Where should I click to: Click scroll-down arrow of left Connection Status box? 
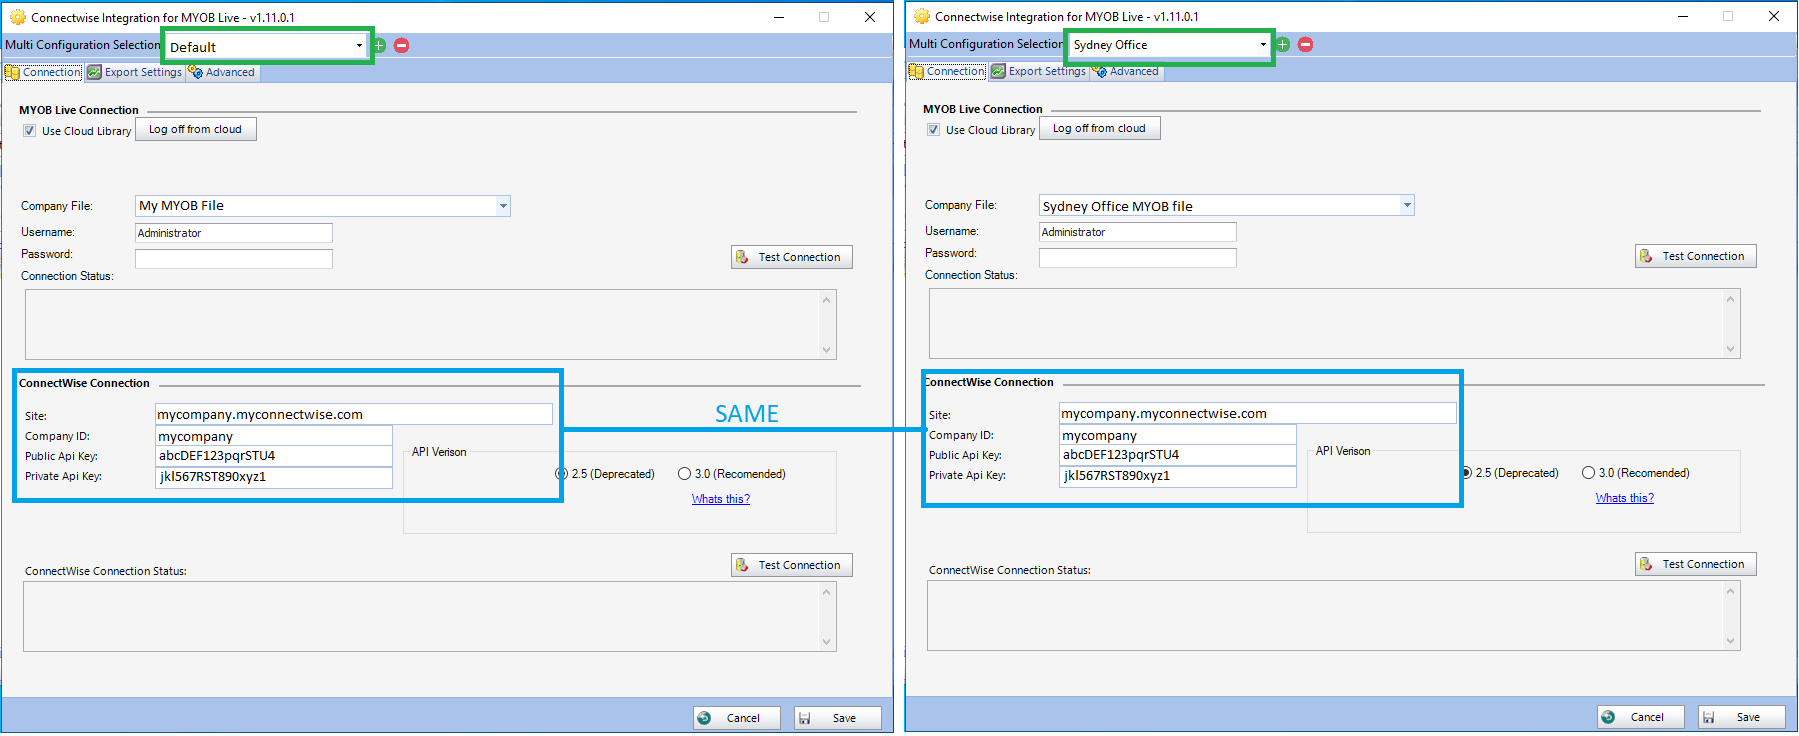click(x=827, y=350)
